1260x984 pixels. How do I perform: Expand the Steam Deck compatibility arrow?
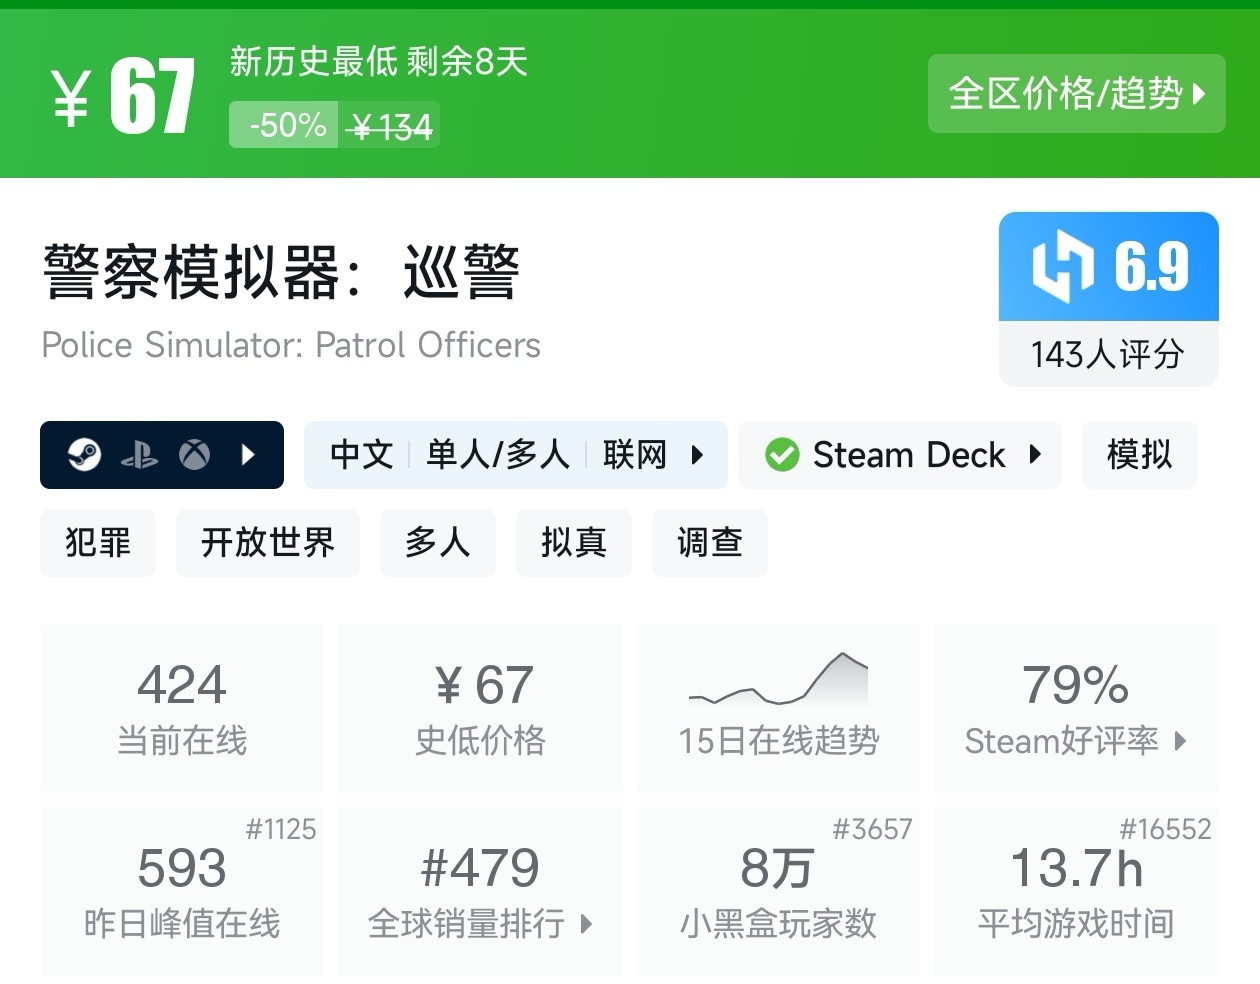tap(1035, 455)
